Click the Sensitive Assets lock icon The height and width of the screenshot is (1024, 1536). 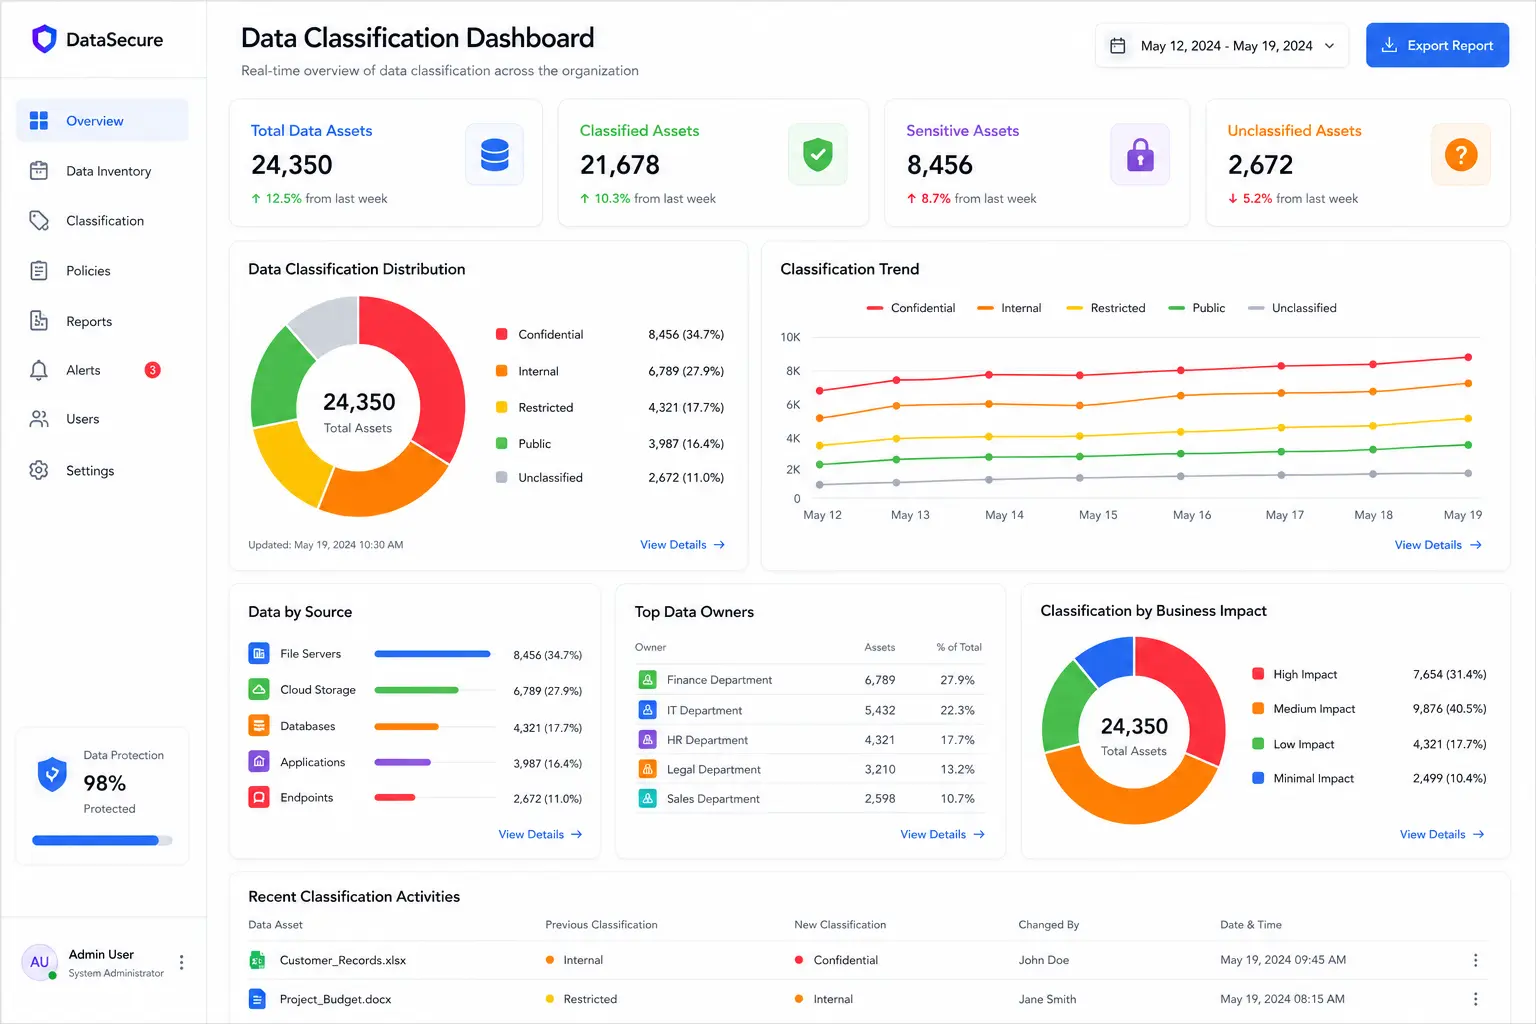point(1140,155)
